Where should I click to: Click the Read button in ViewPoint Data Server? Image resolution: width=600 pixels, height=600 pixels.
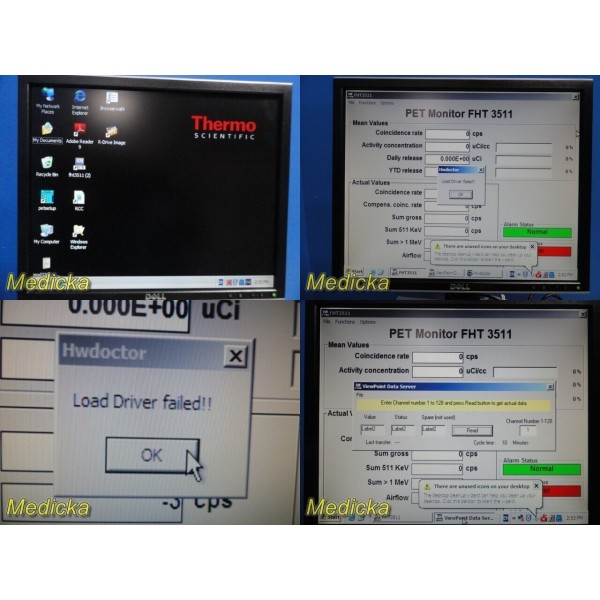pos(472,430)
